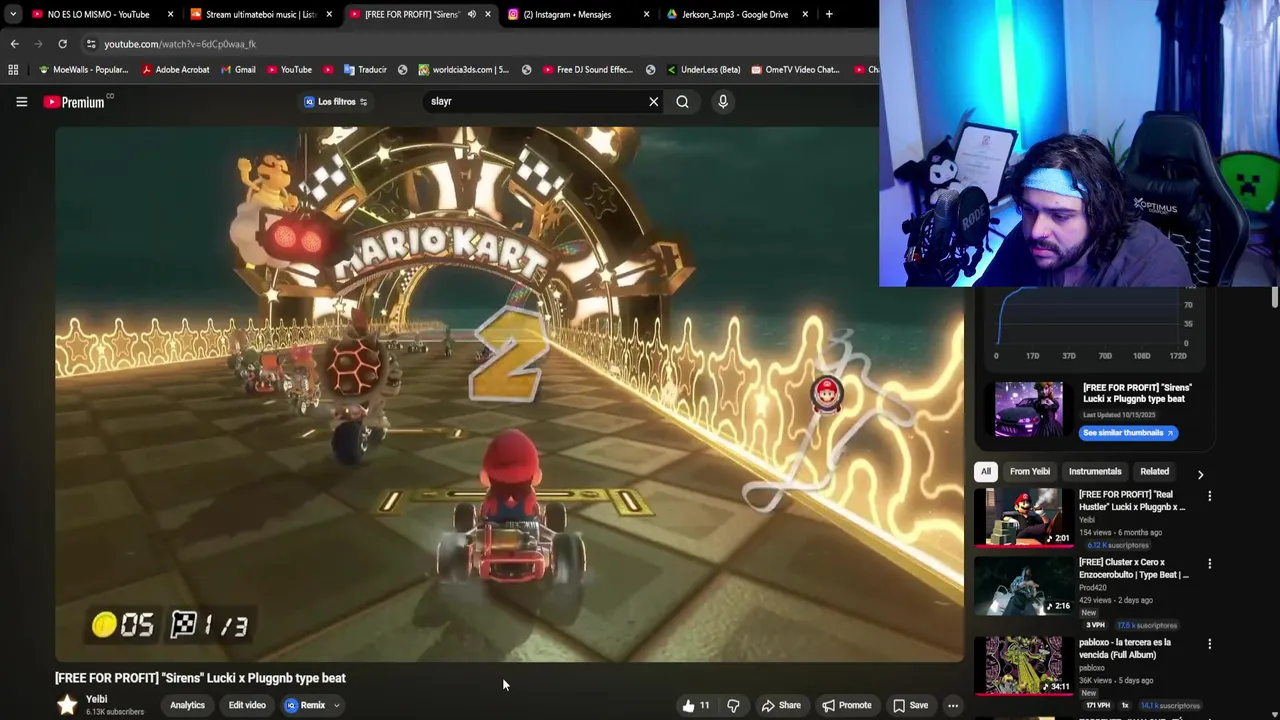Open the YouTube hamburger guide menu
The height and width of the screenshot is (720, 1280).
click(x=21, y=101)
